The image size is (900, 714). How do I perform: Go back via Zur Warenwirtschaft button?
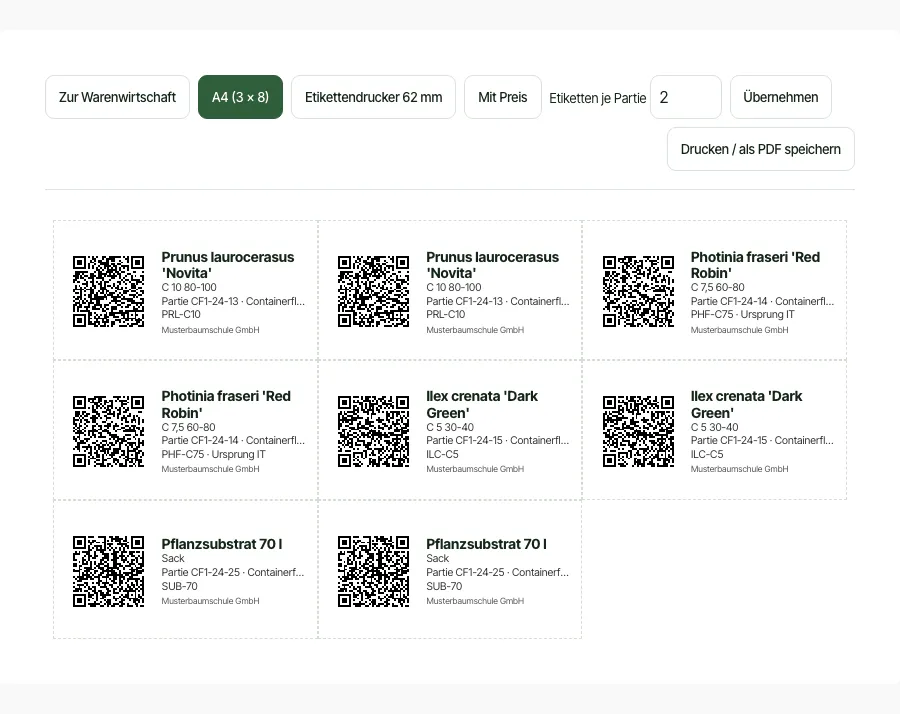click(117, 97)
